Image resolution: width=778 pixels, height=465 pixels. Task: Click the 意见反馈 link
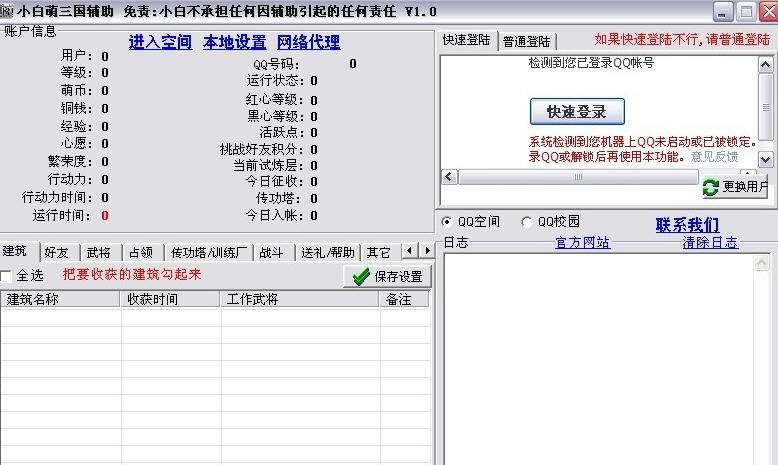coord(714,157)
